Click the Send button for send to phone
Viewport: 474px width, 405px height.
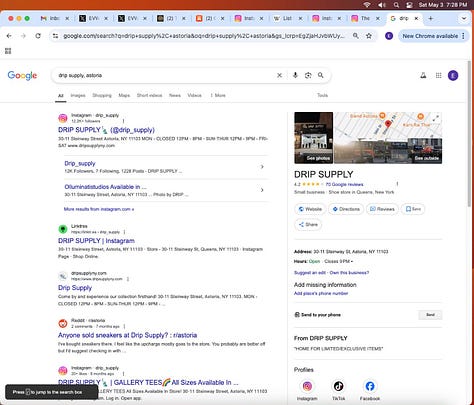tap(430, 315)
